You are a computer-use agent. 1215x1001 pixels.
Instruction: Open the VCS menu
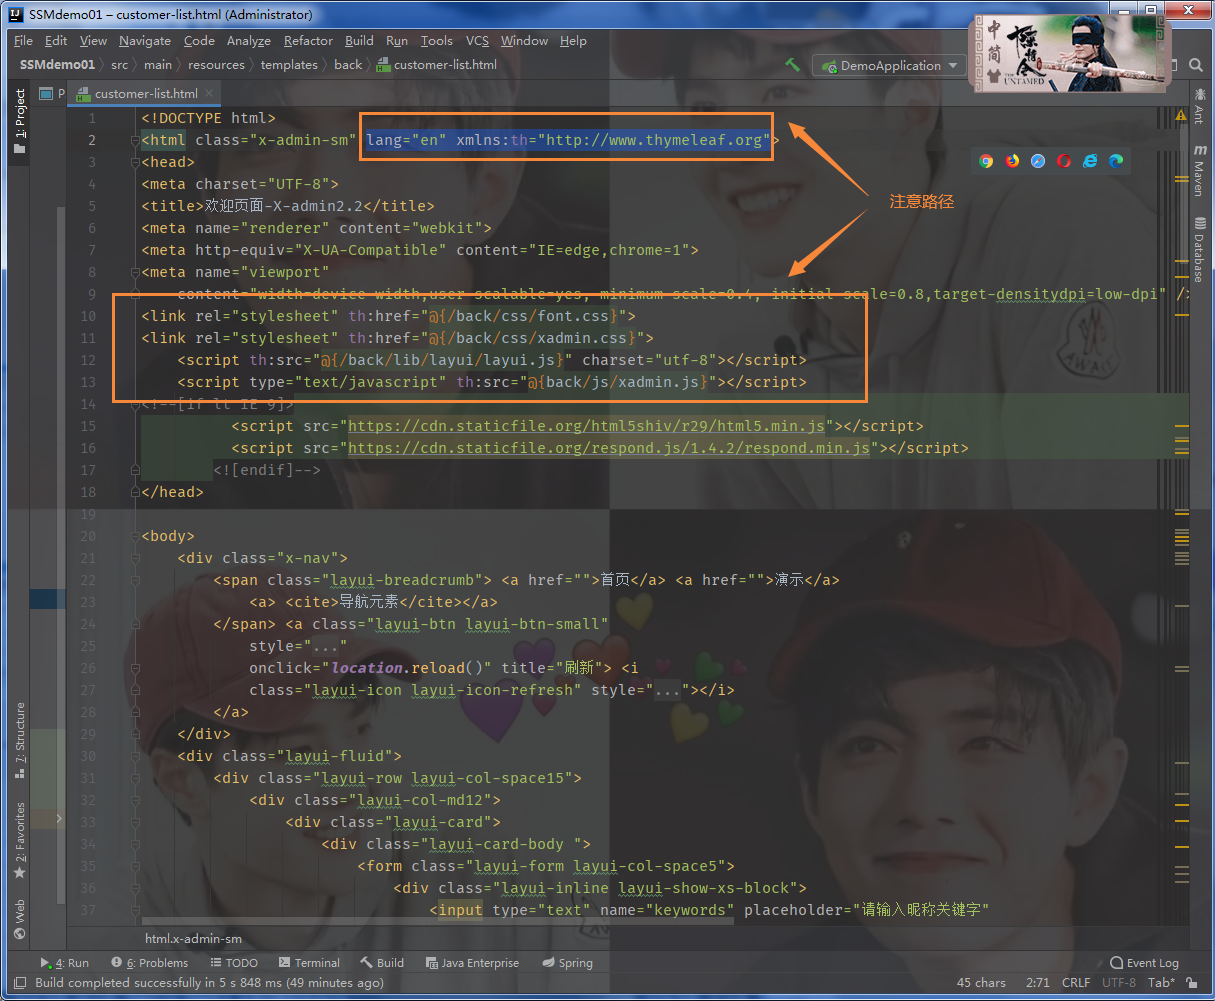click(x=477, y=41)
